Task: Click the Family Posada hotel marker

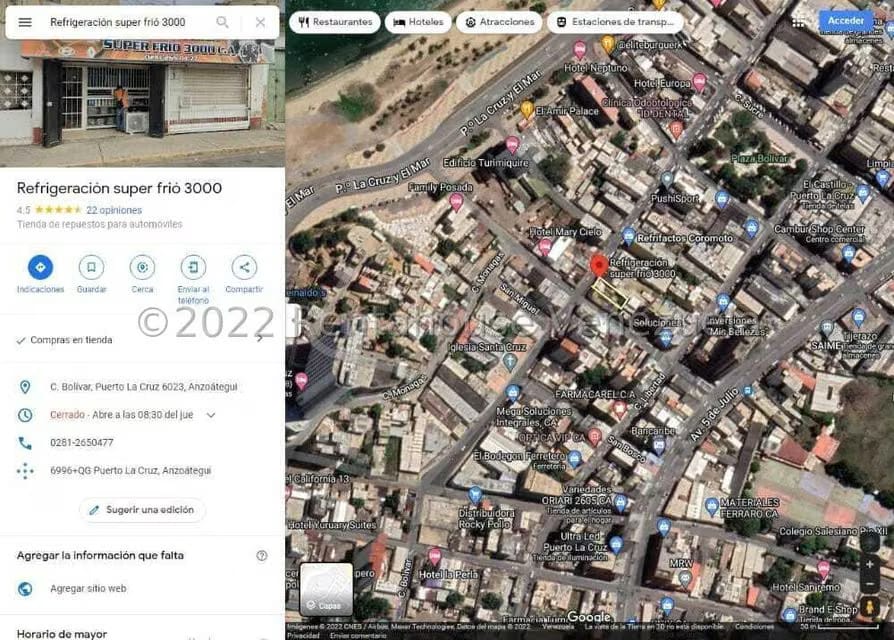Action: click(456, 202)
